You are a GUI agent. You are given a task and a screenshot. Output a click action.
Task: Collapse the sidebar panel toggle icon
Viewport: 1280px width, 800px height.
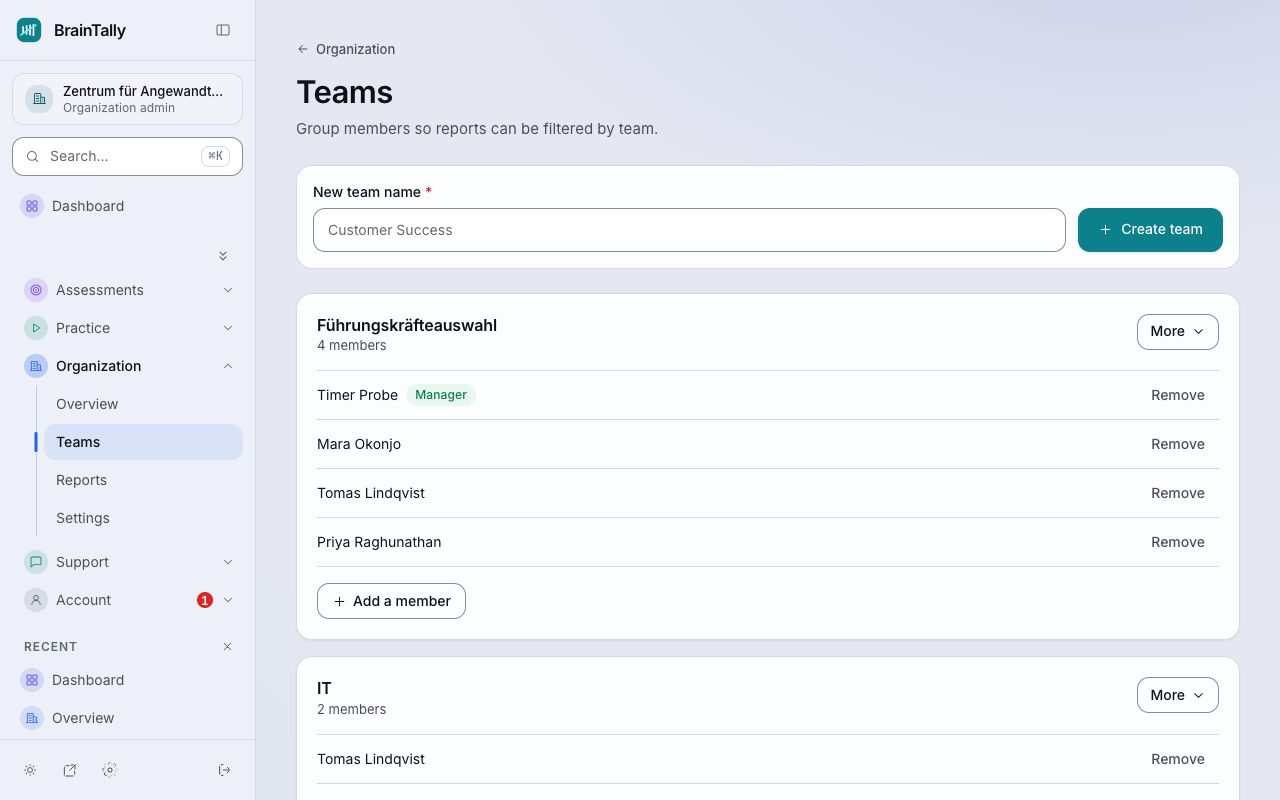point(223,30)
